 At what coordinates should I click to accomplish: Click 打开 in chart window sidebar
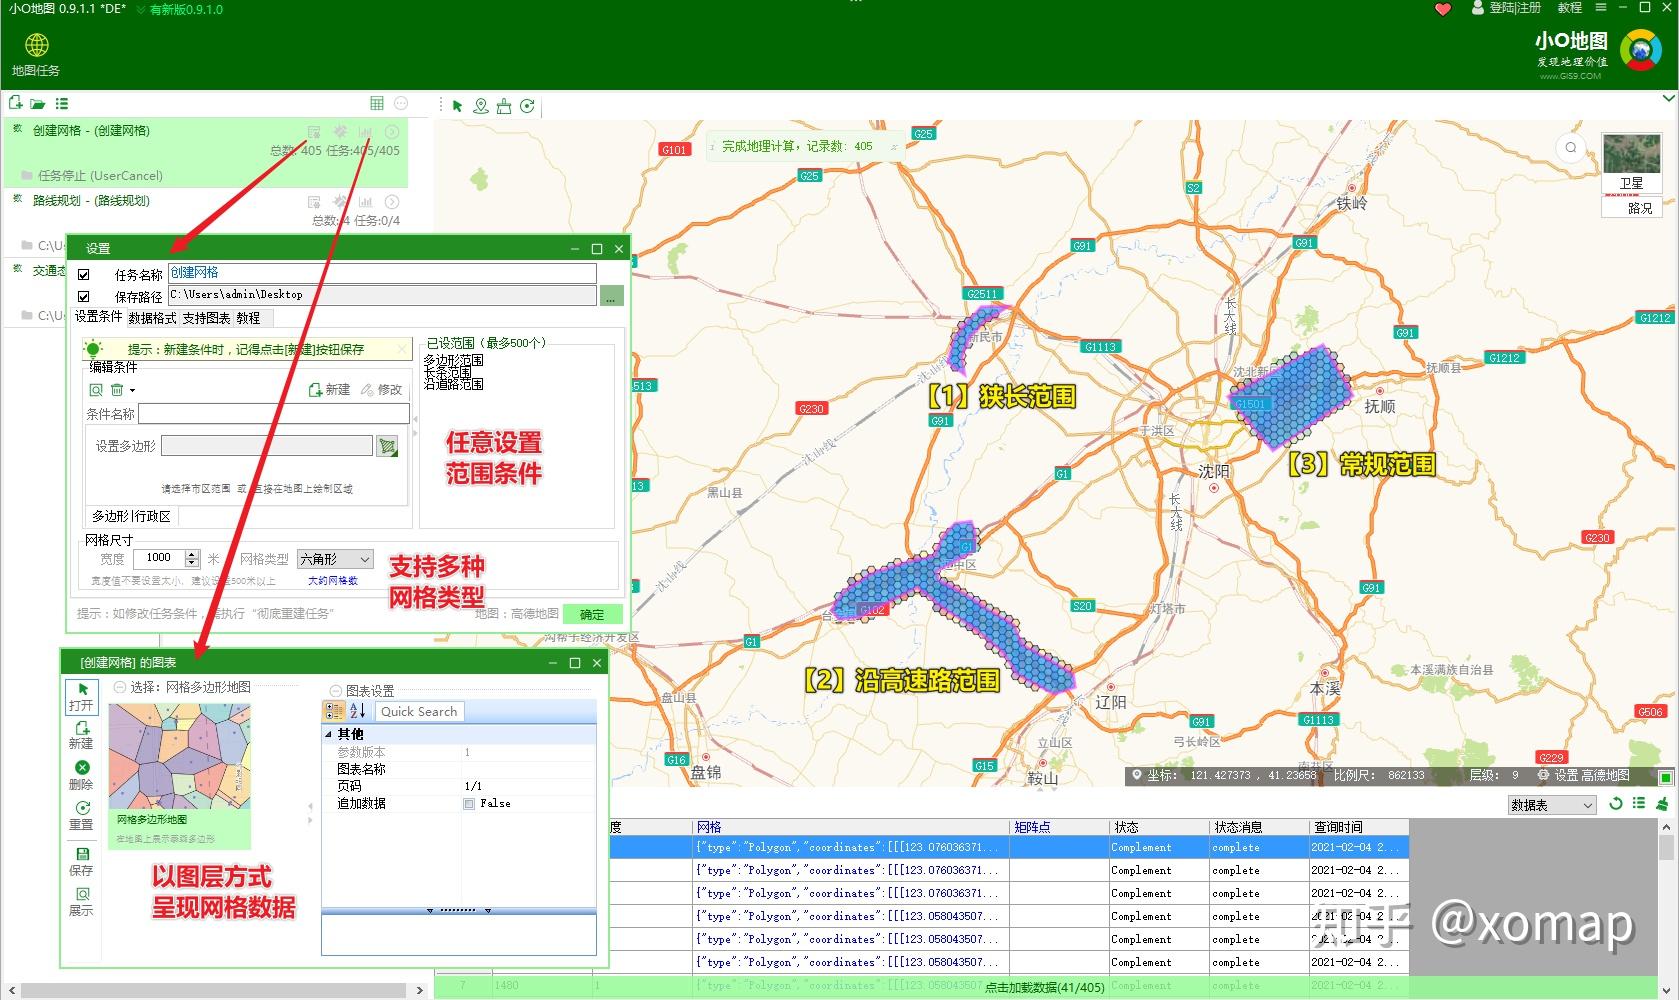[81, 696]
